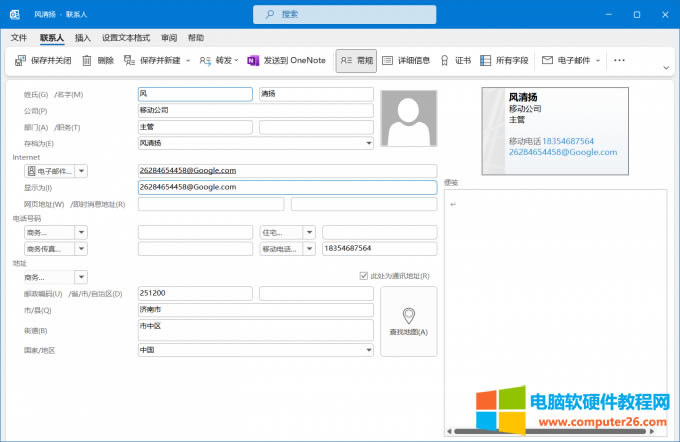Click the 公司 (Company) input field
The image size is (680, 442).
255,111
